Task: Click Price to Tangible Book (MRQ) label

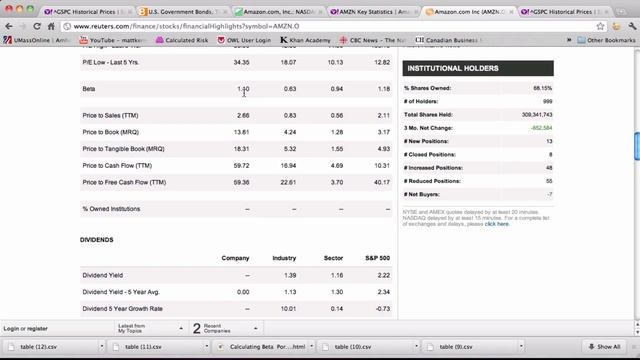Action: [123, 149]
